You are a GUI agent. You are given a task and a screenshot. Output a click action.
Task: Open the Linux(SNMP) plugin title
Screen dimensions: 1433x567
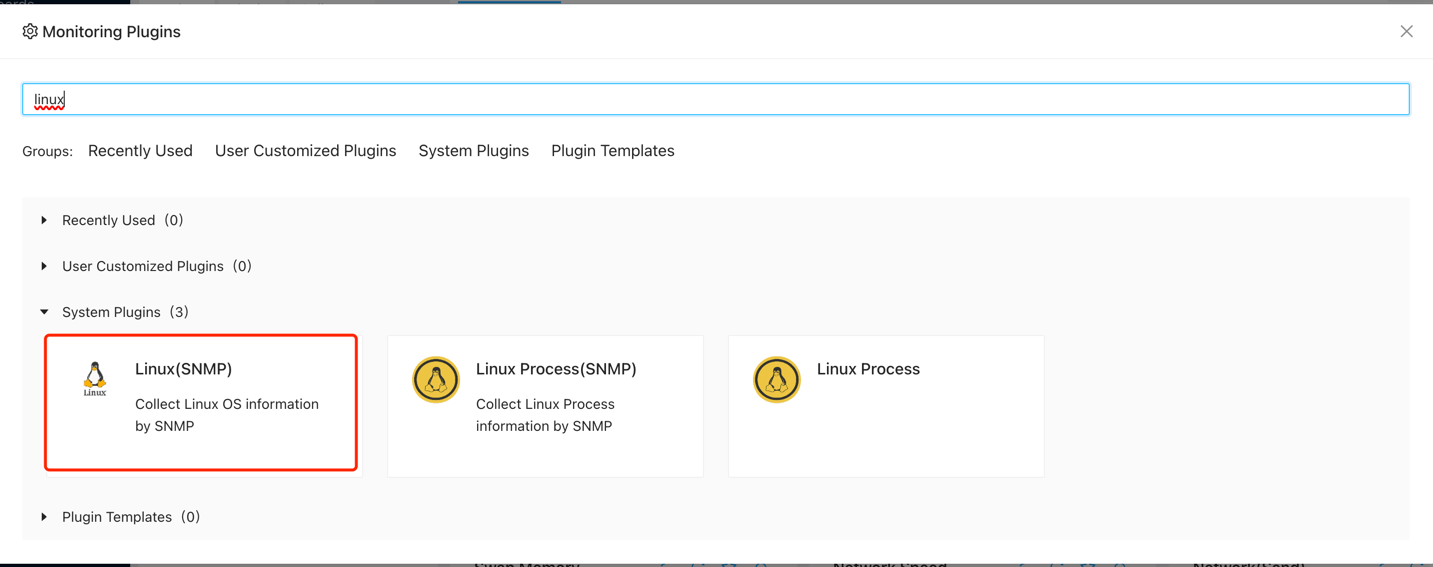click(183, 369)
